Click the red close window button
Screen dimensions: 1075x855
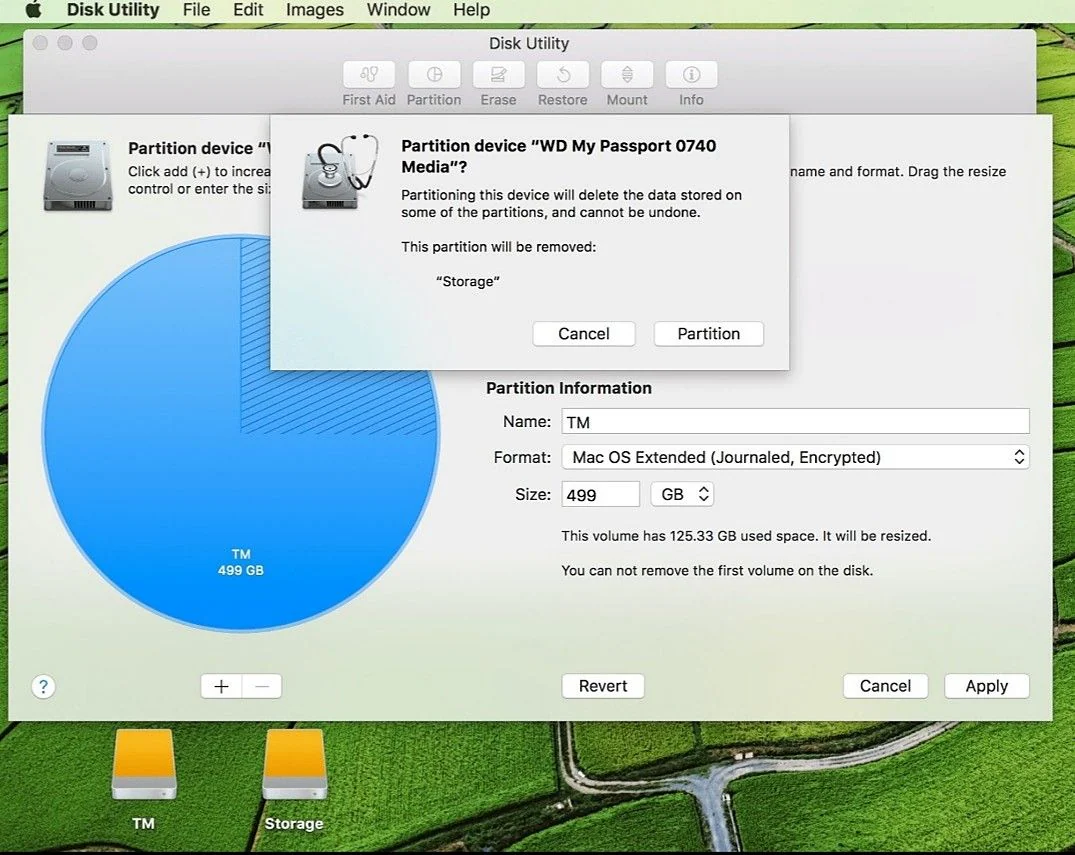[x=40, y=43]
